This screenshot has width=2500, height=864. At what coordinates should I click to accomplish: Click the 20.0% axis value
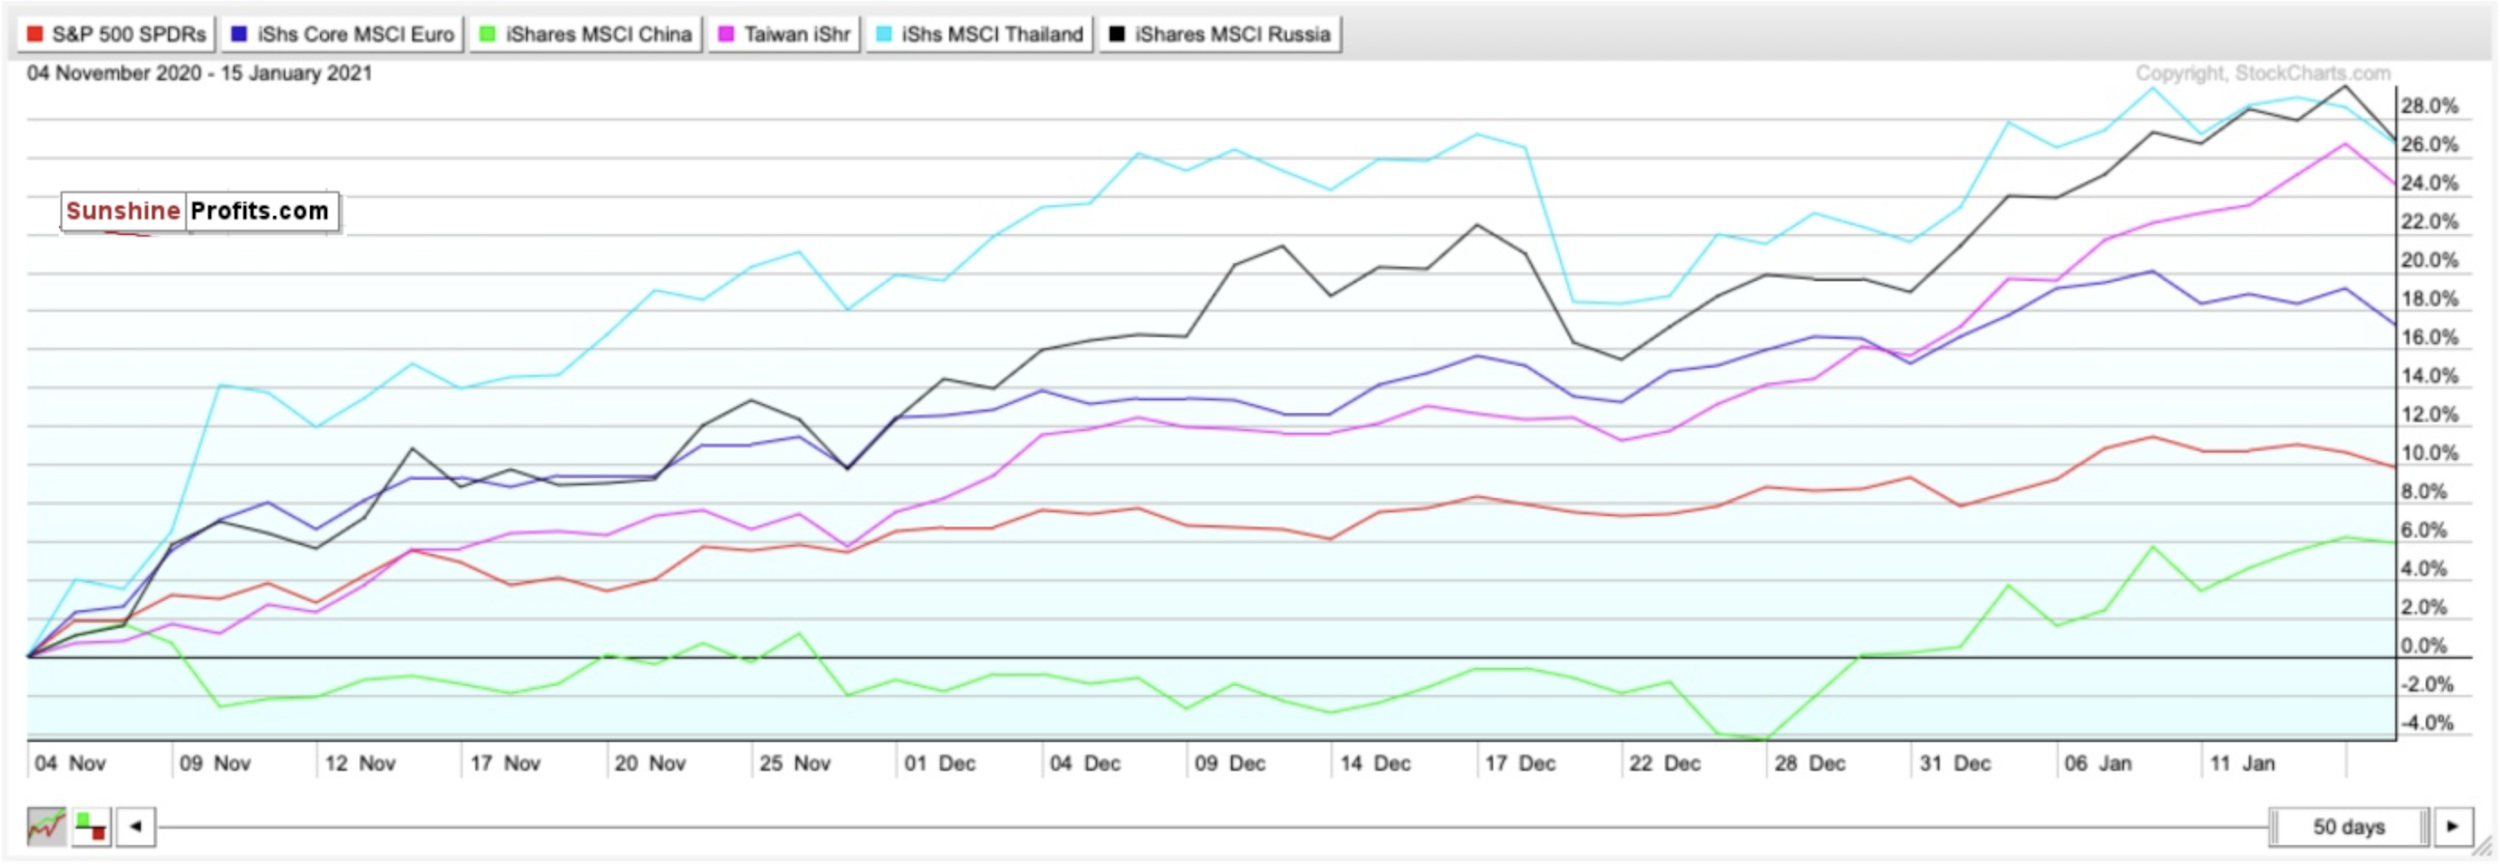pos(2429,261)
